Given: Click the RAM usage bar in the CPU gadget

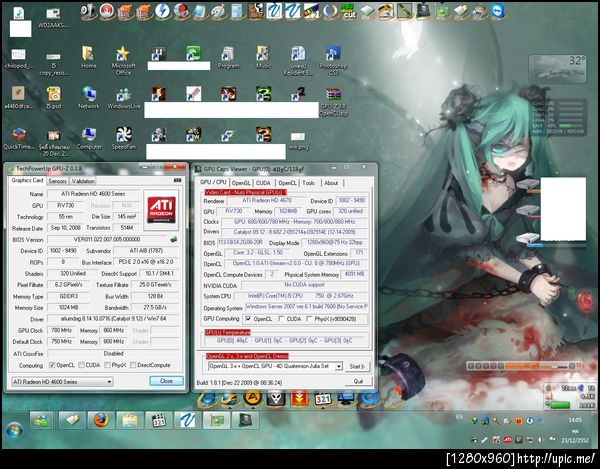Looking at the screenshot, I should (571, 125).
